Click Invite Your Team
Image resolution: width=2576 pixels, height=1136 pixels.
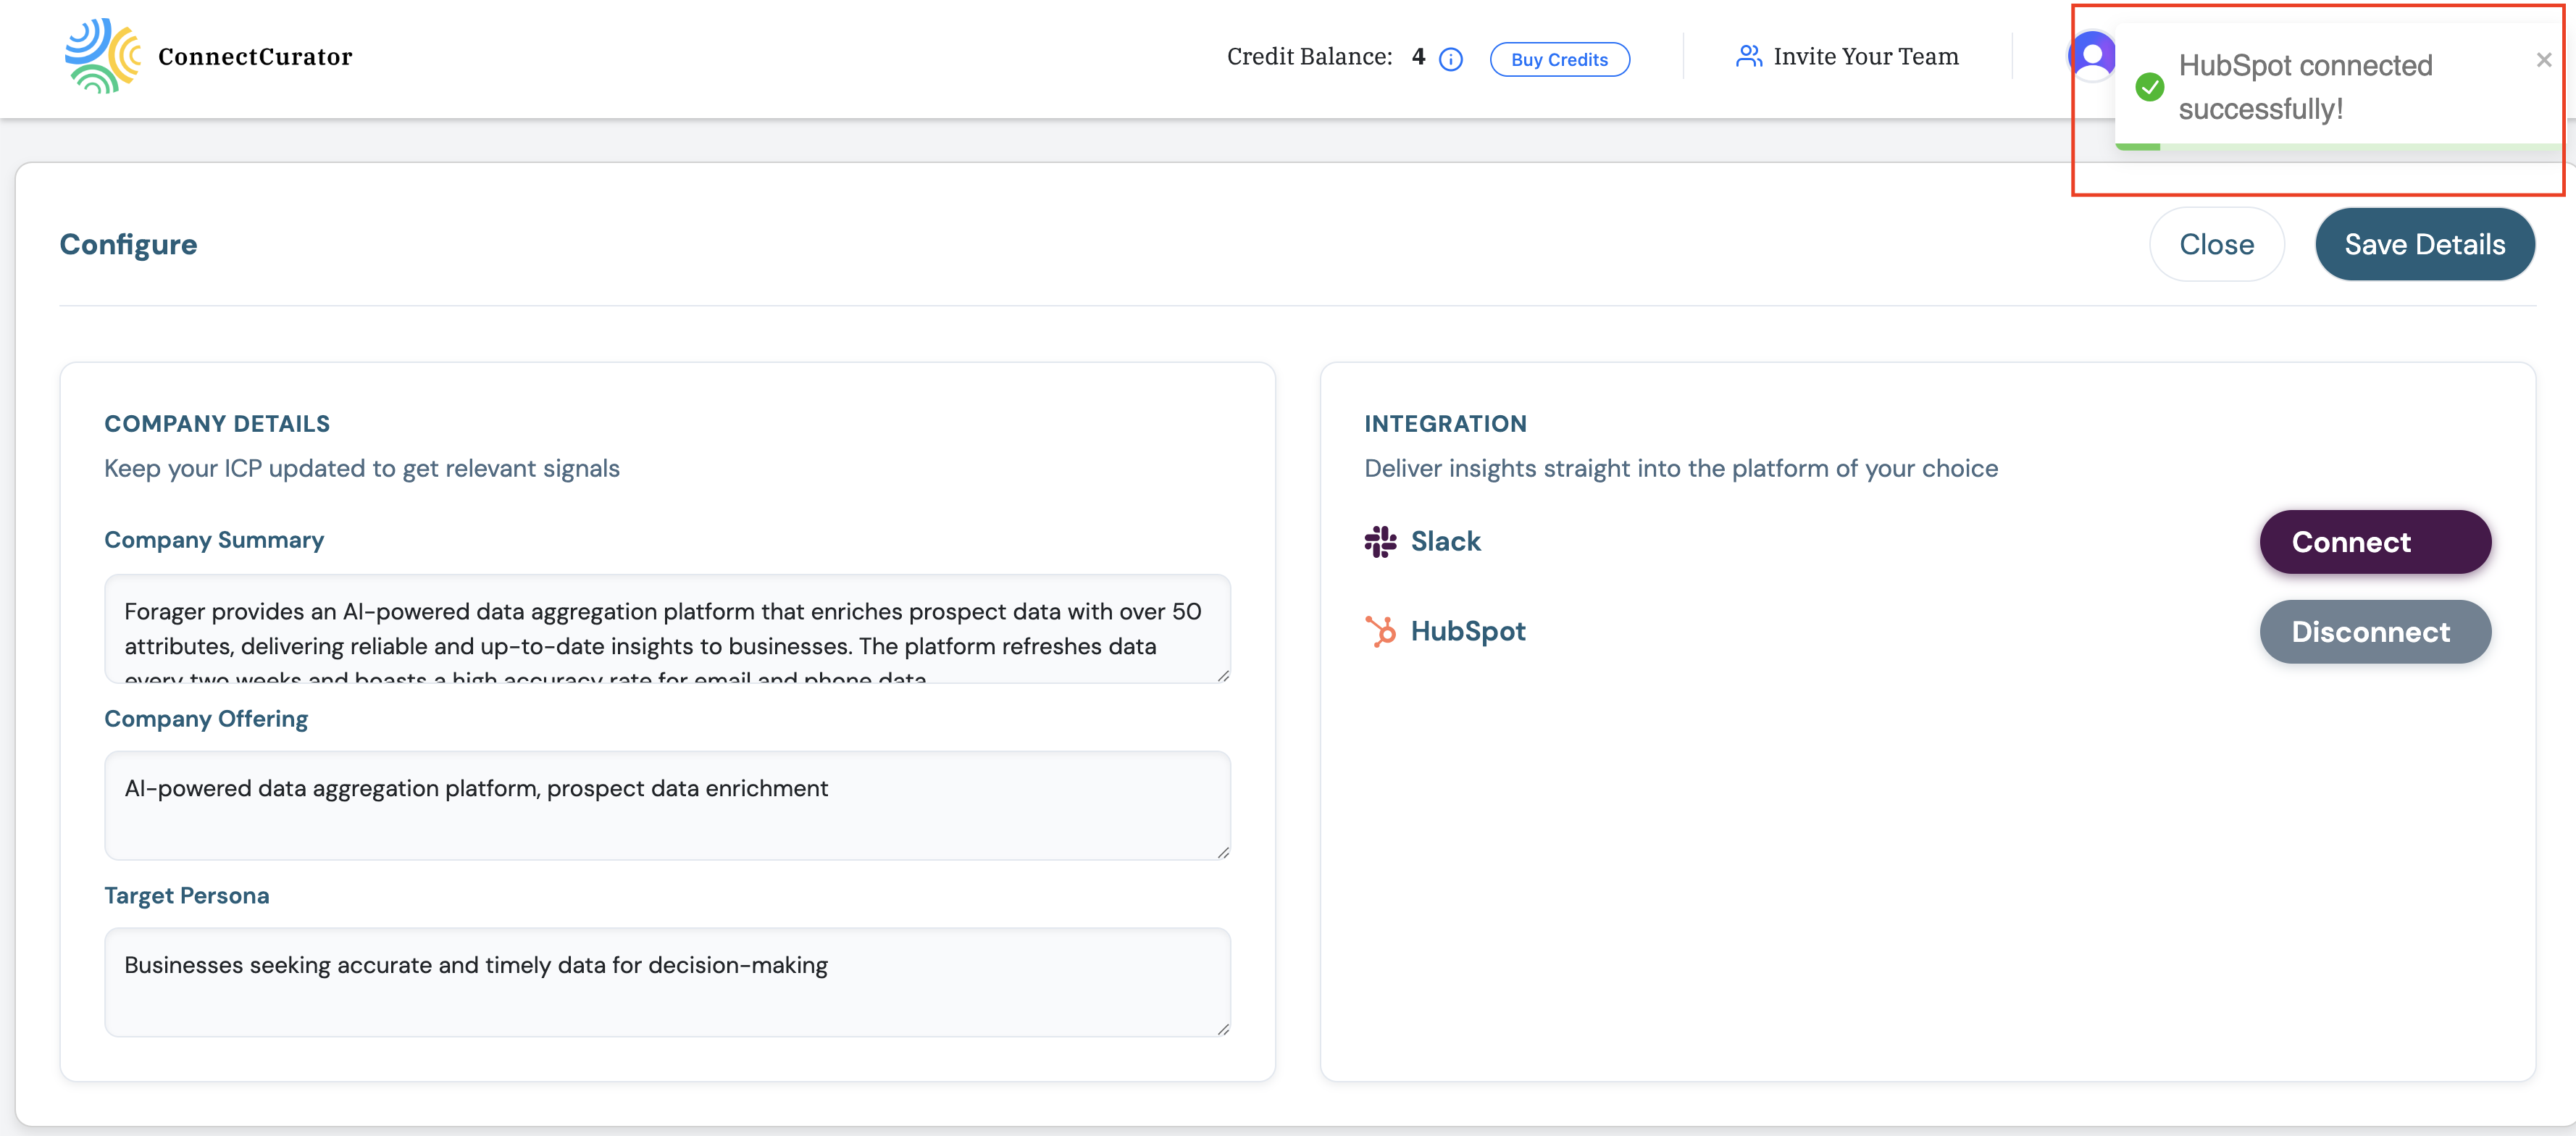point(1866,56)
